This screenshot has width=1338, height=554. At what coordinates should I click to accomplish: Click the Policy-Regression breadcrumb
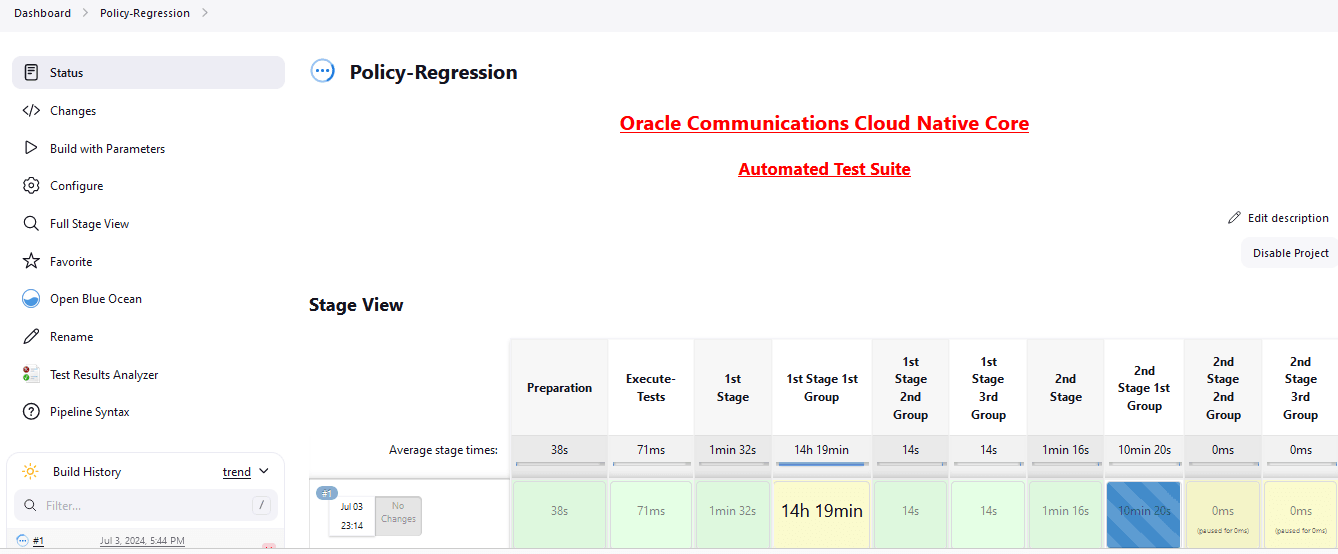(x=145, y=13)
